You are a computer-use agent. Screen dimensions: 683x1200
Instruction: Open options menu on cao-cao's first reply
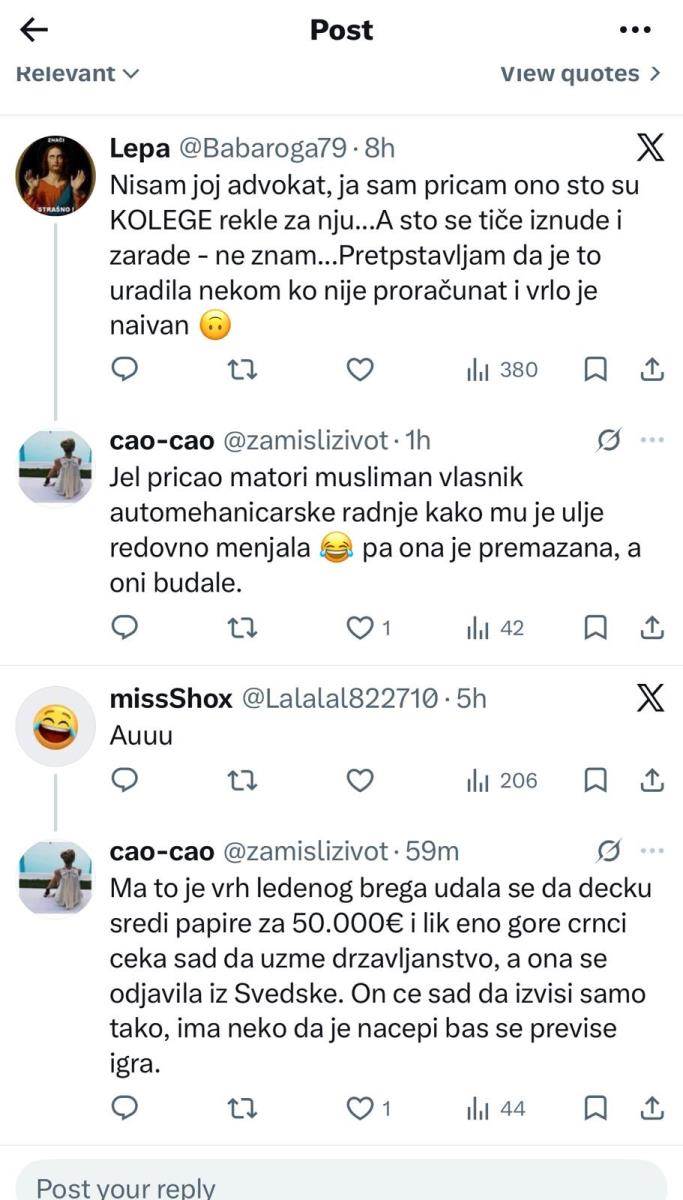click(651, 440)
